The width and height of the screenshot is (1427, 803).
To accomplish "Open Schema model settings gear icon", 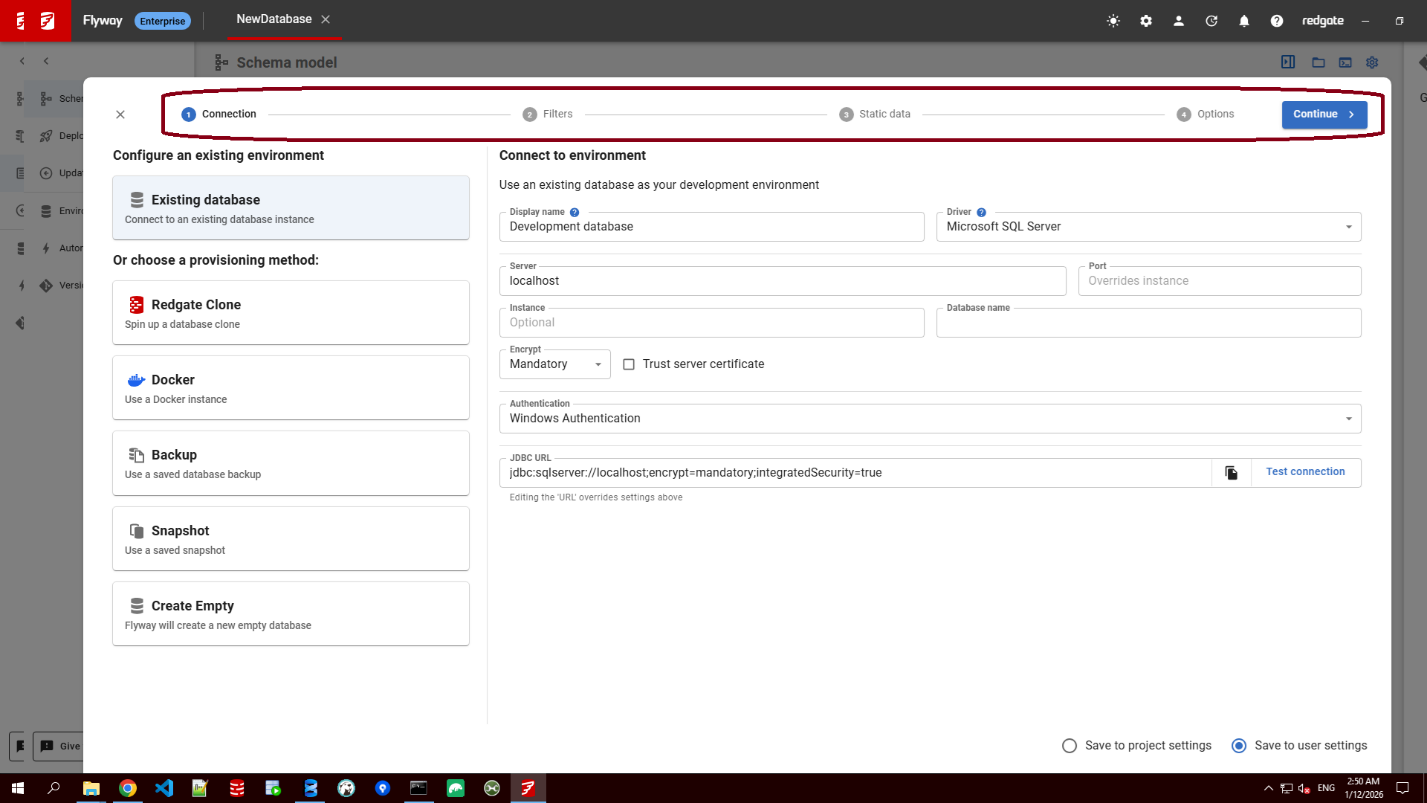I will [1371, 62].
